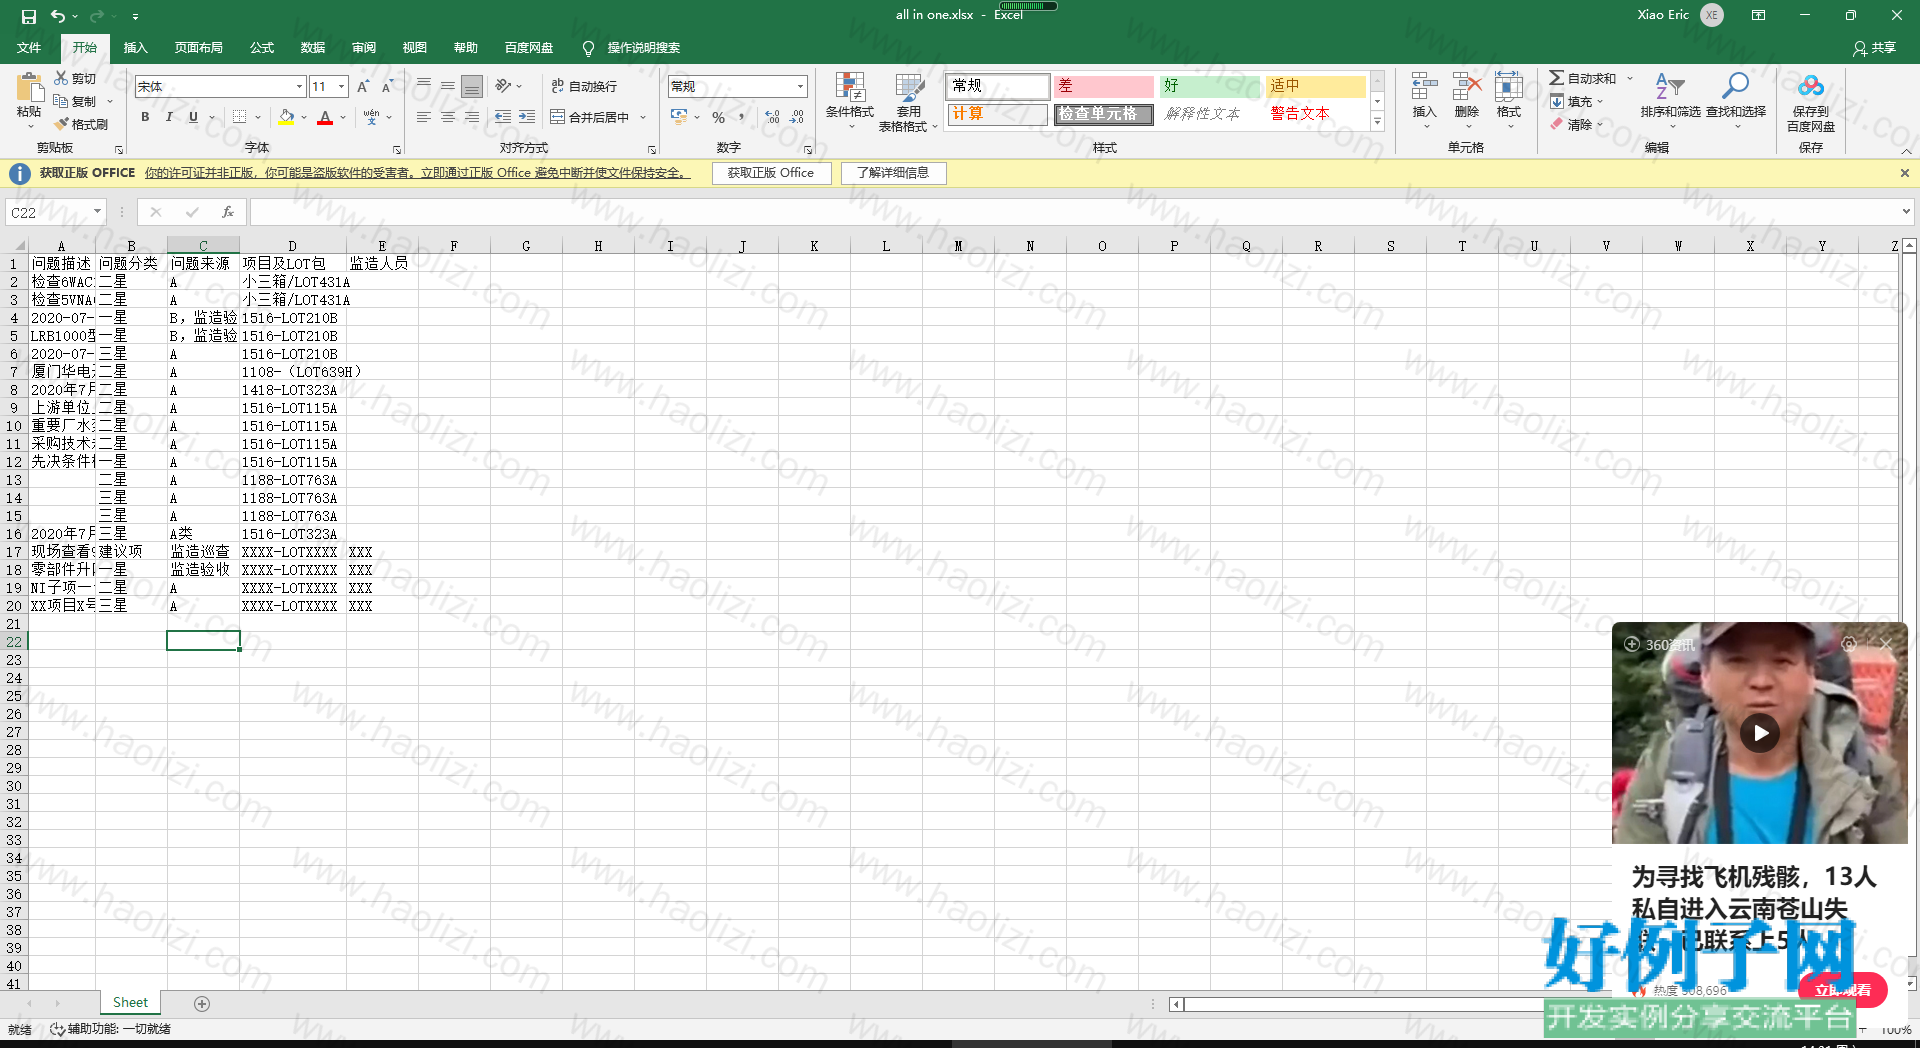Apply the red font color A
Image resolution: width=1920 pixels, height=1048 pixels.
[x=325, y=117]
